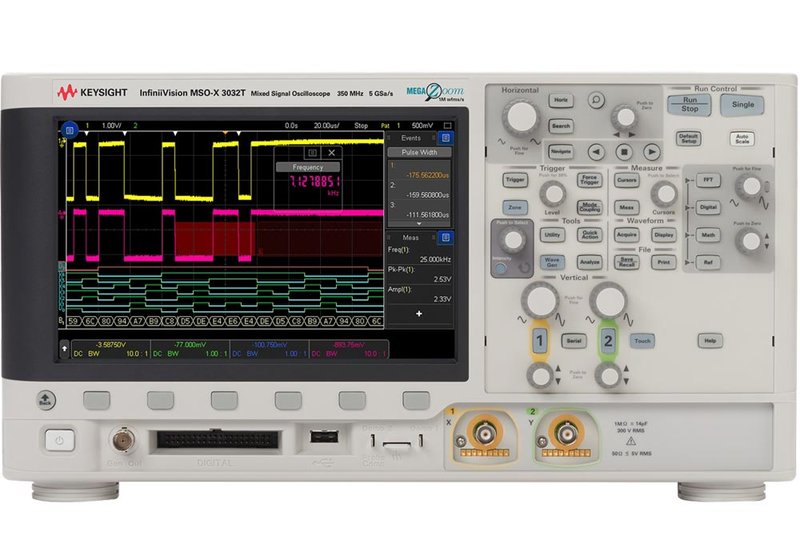Toggle the Wave Gen key
800x560 pixels.
(552, 262)
